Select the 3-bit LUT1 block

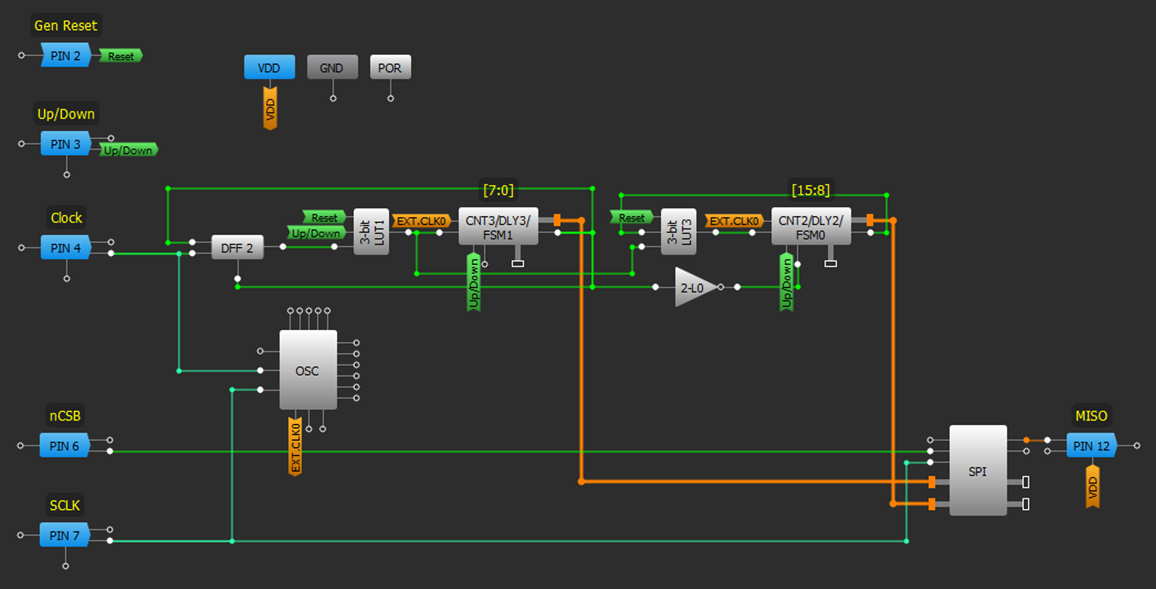click(x=371, y=232)
